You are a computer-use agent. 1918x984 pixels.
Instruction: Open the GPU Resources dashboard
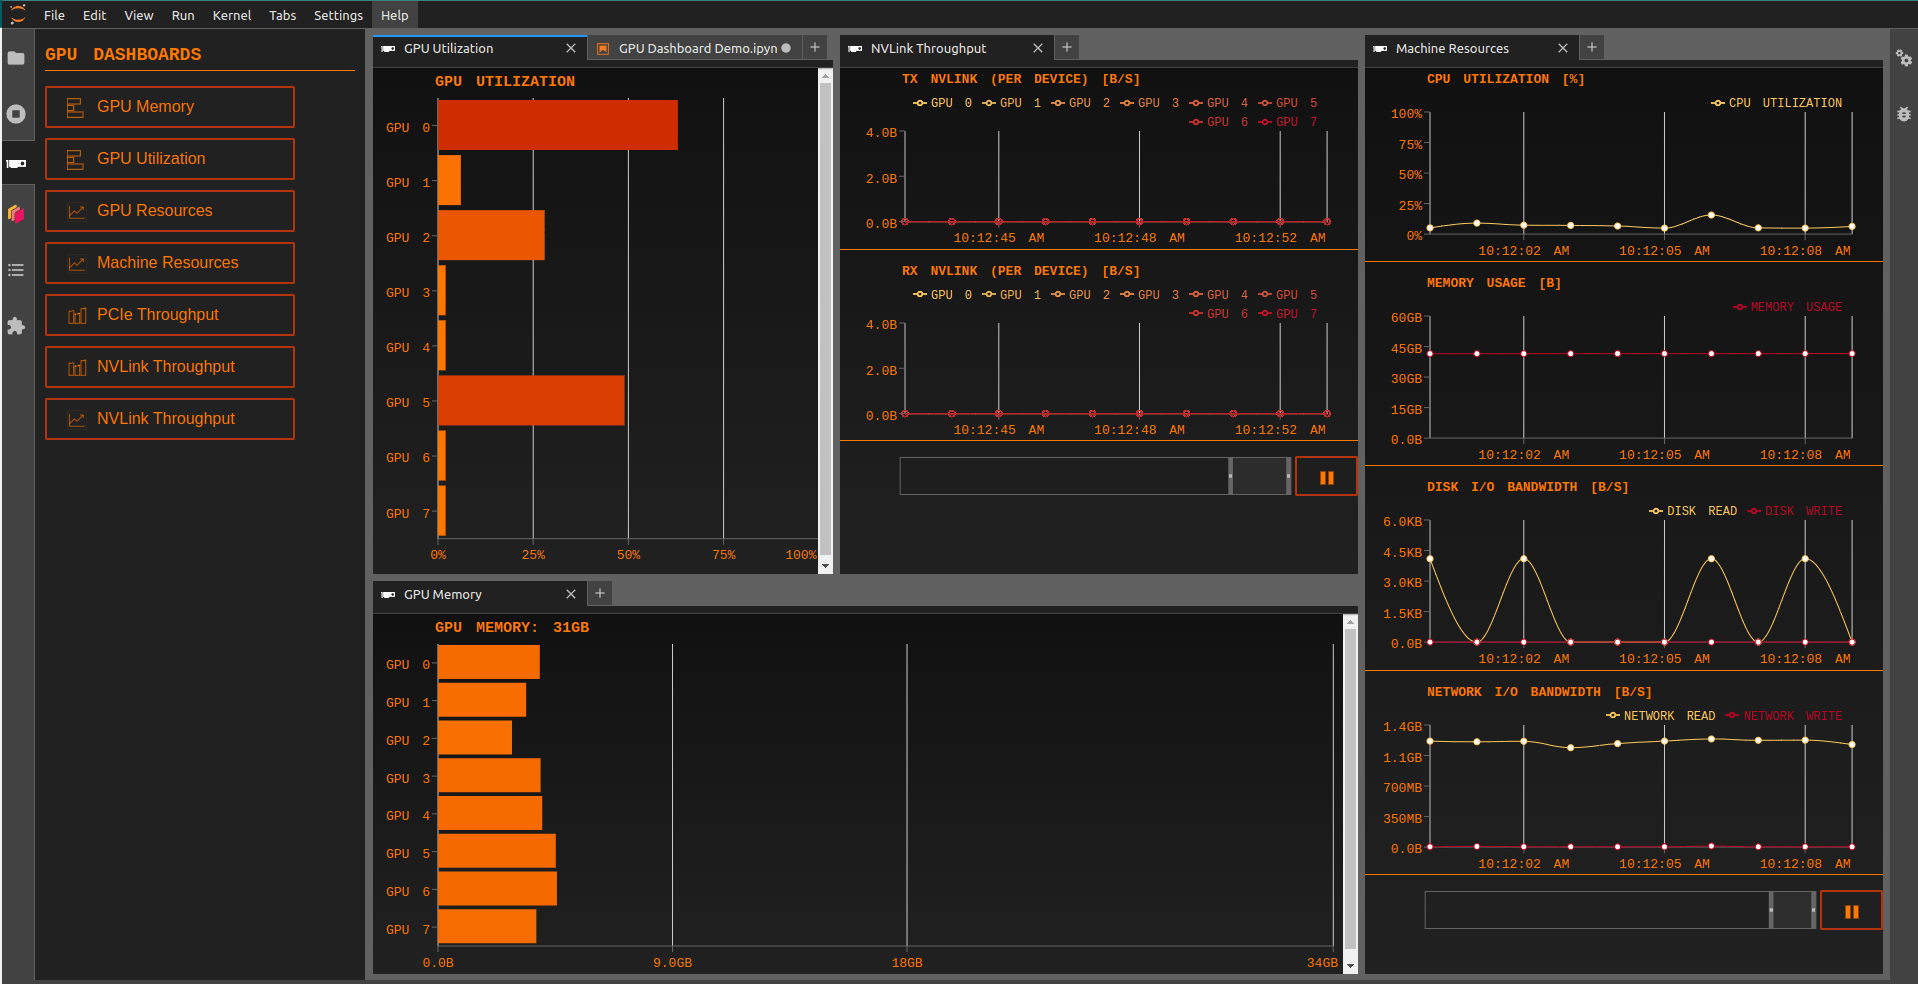click(x=169, y=210)
